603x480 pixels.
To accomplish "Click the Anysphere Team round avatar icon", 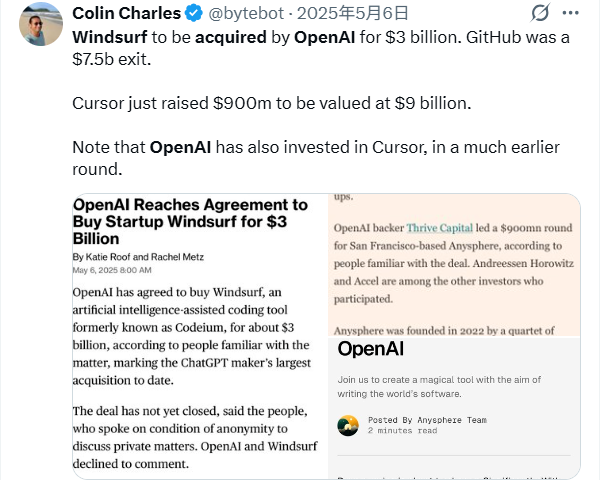I will (348, 426).
